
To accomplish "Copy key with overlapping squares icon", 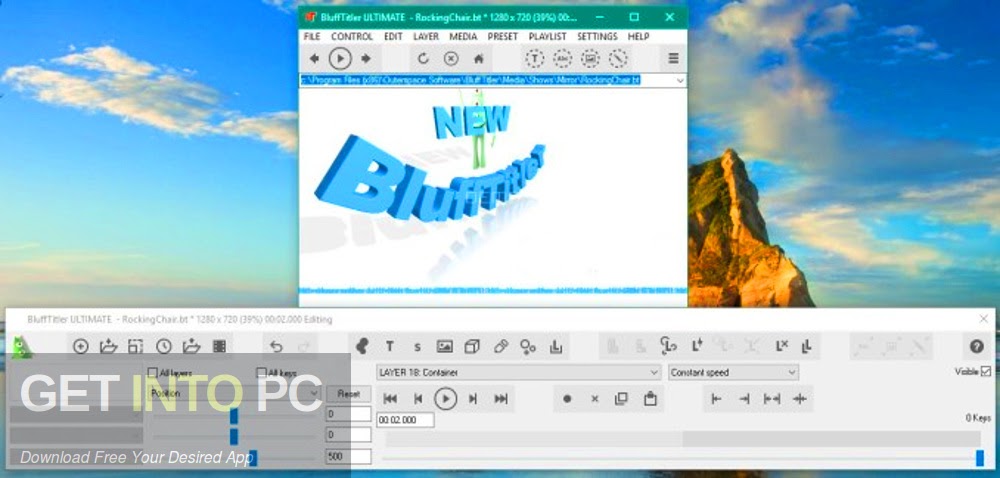I will [x=621, y=399].
